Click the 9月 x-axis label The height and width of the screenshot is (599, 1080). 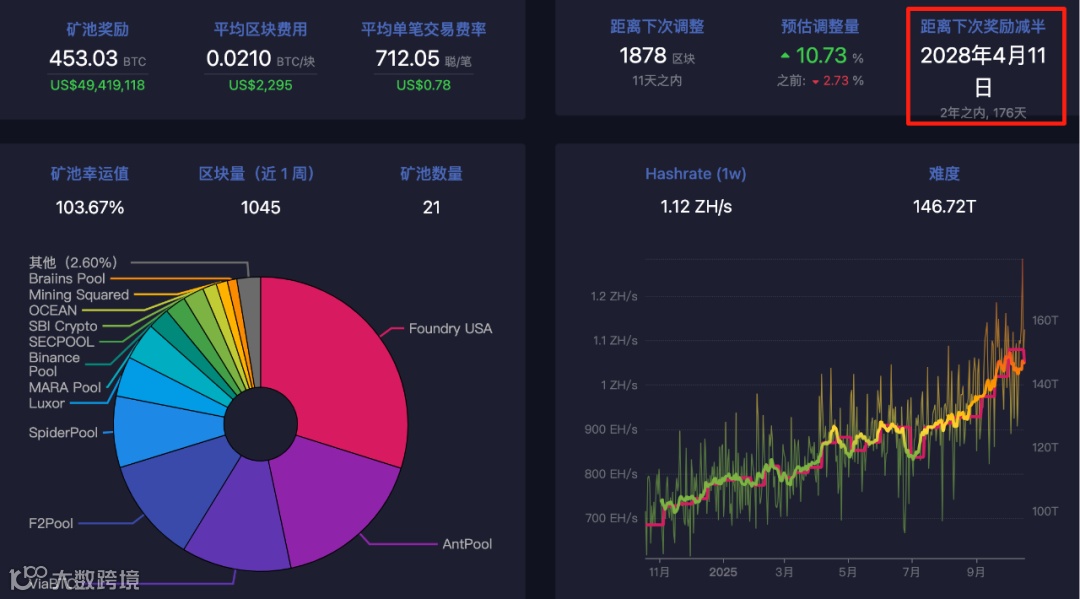975,572
